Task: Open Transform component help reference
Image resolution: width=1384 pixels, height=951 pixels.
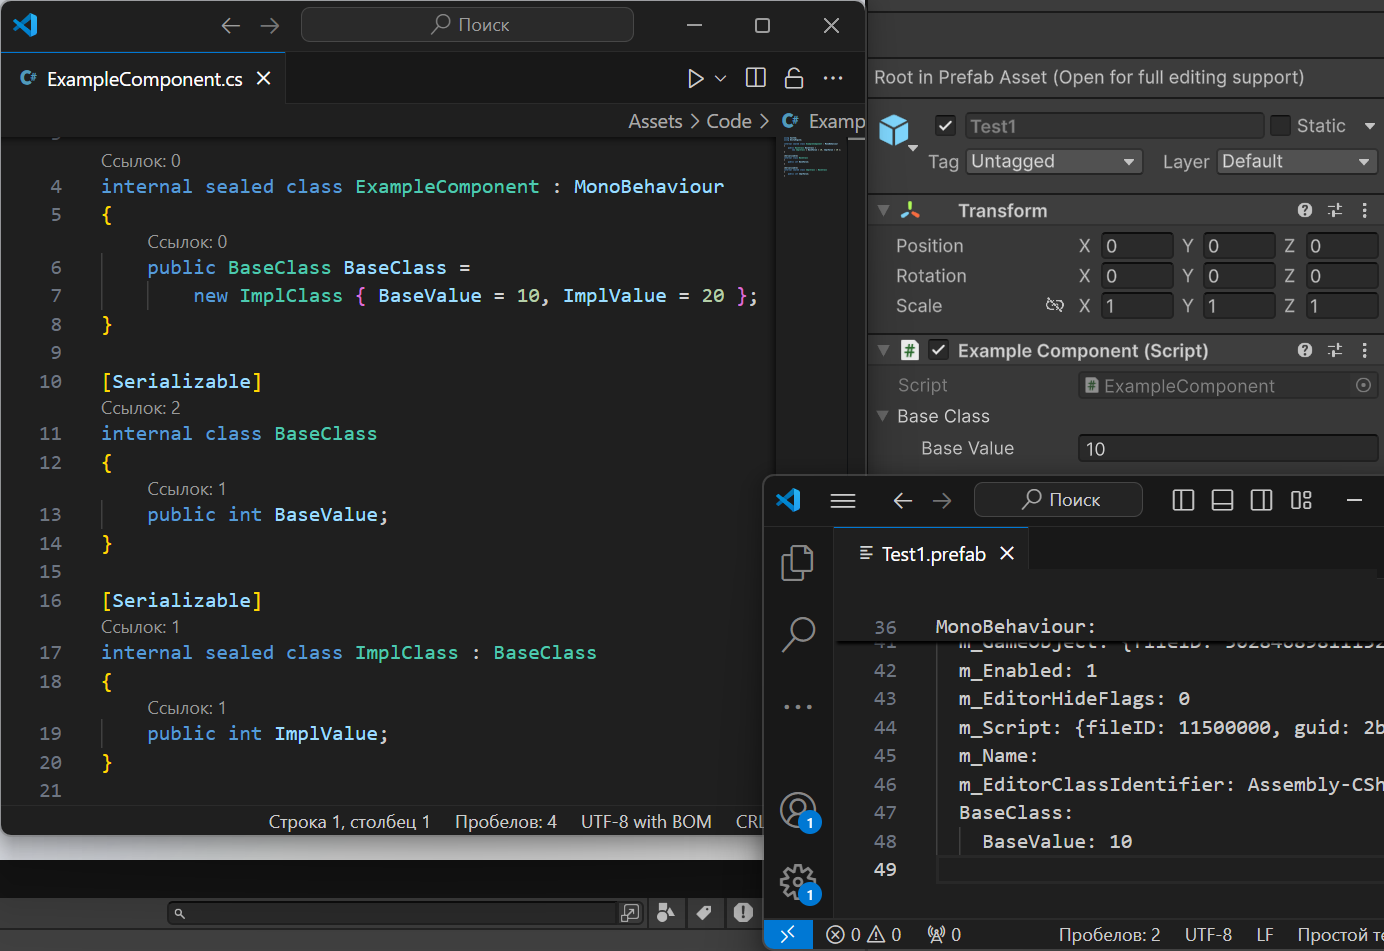Action: [x=1304, y=210]
